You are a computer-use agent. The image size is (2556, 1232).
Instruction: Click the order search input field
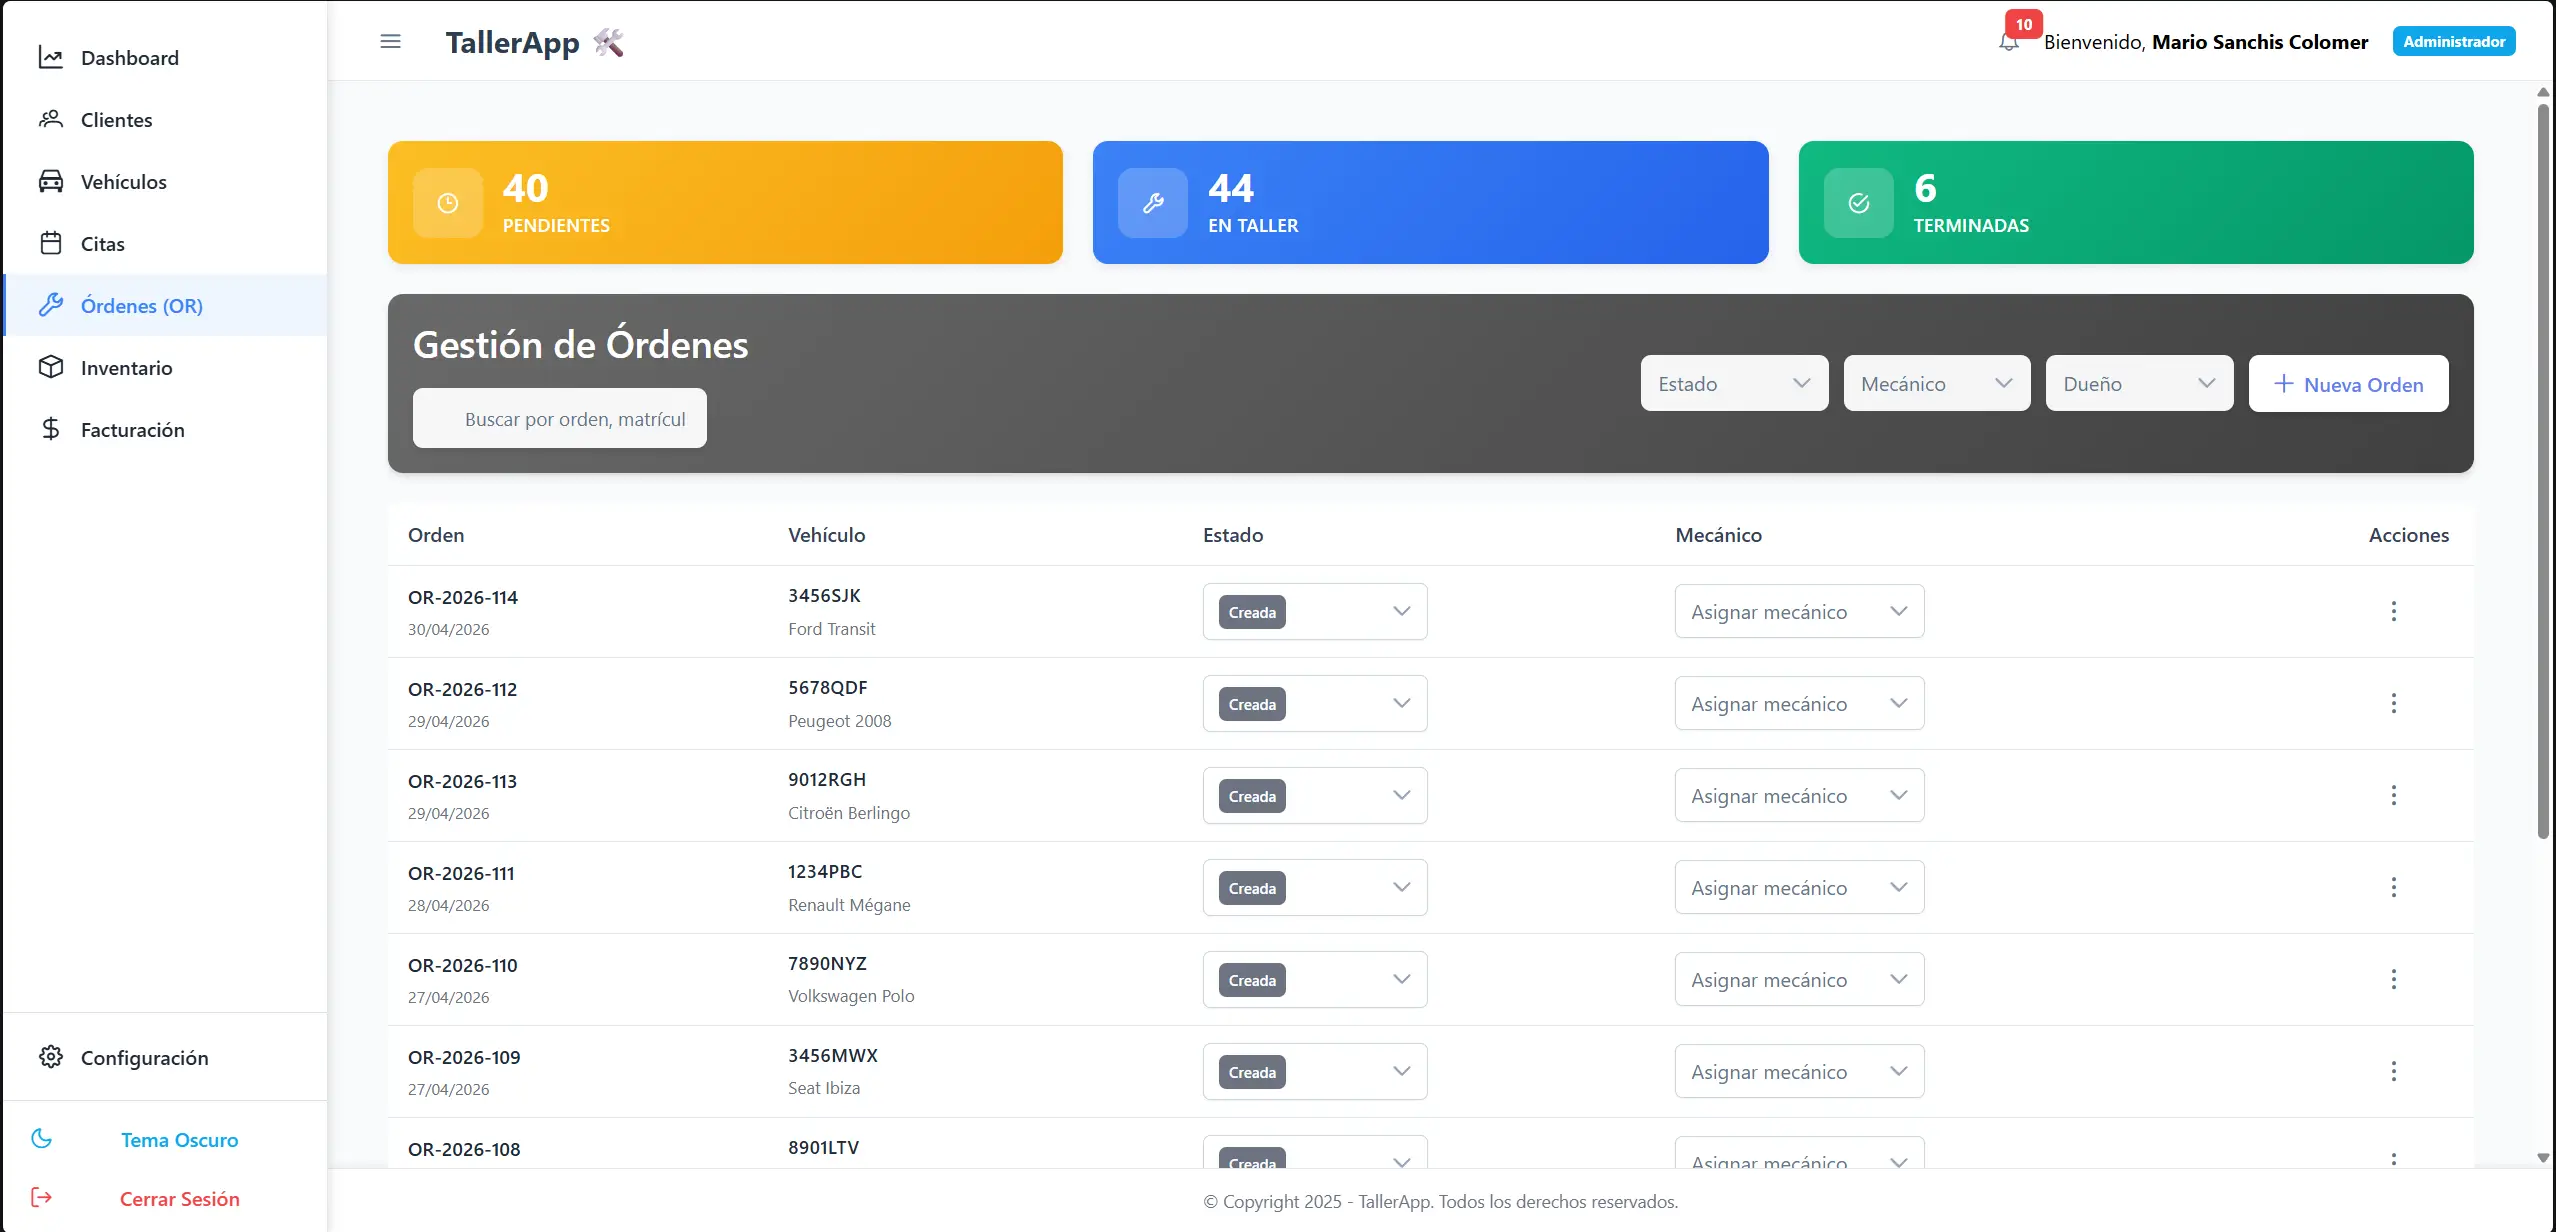coord(560,418)
